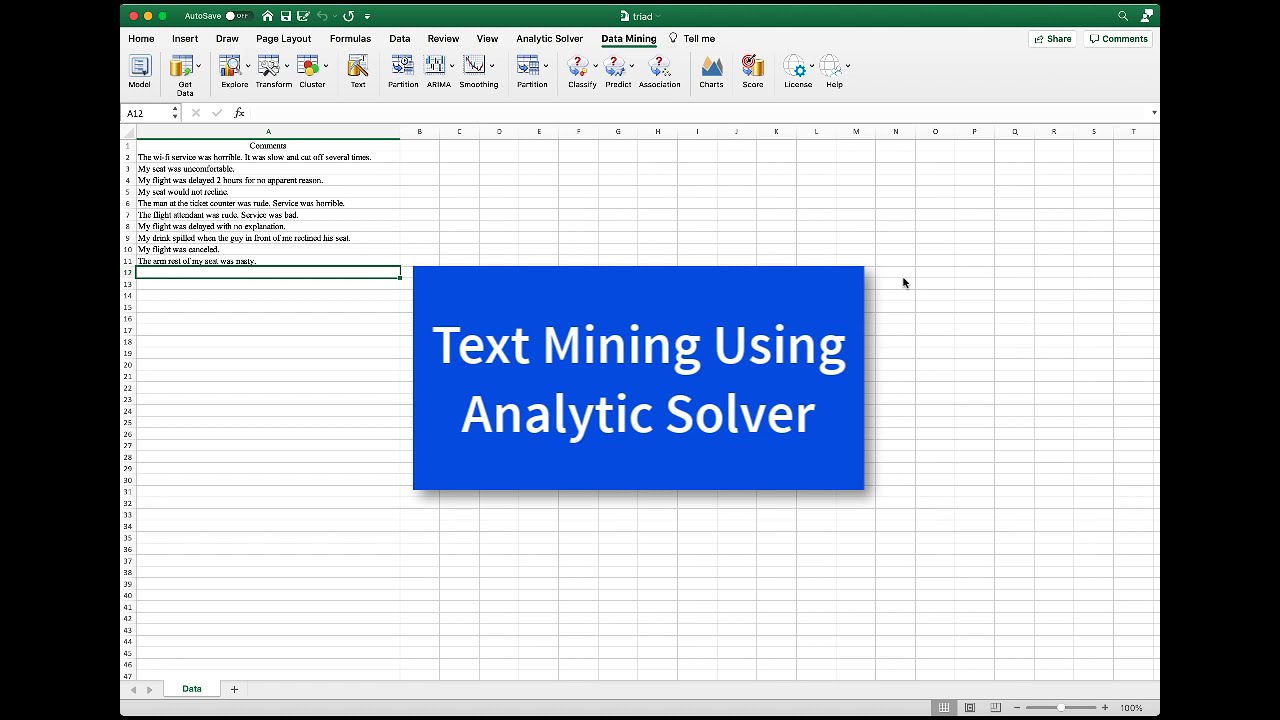Image resolution: width=1280 pixels, height=720 pixels.
Task: Click the Comments button
Action: (1118, 39)
